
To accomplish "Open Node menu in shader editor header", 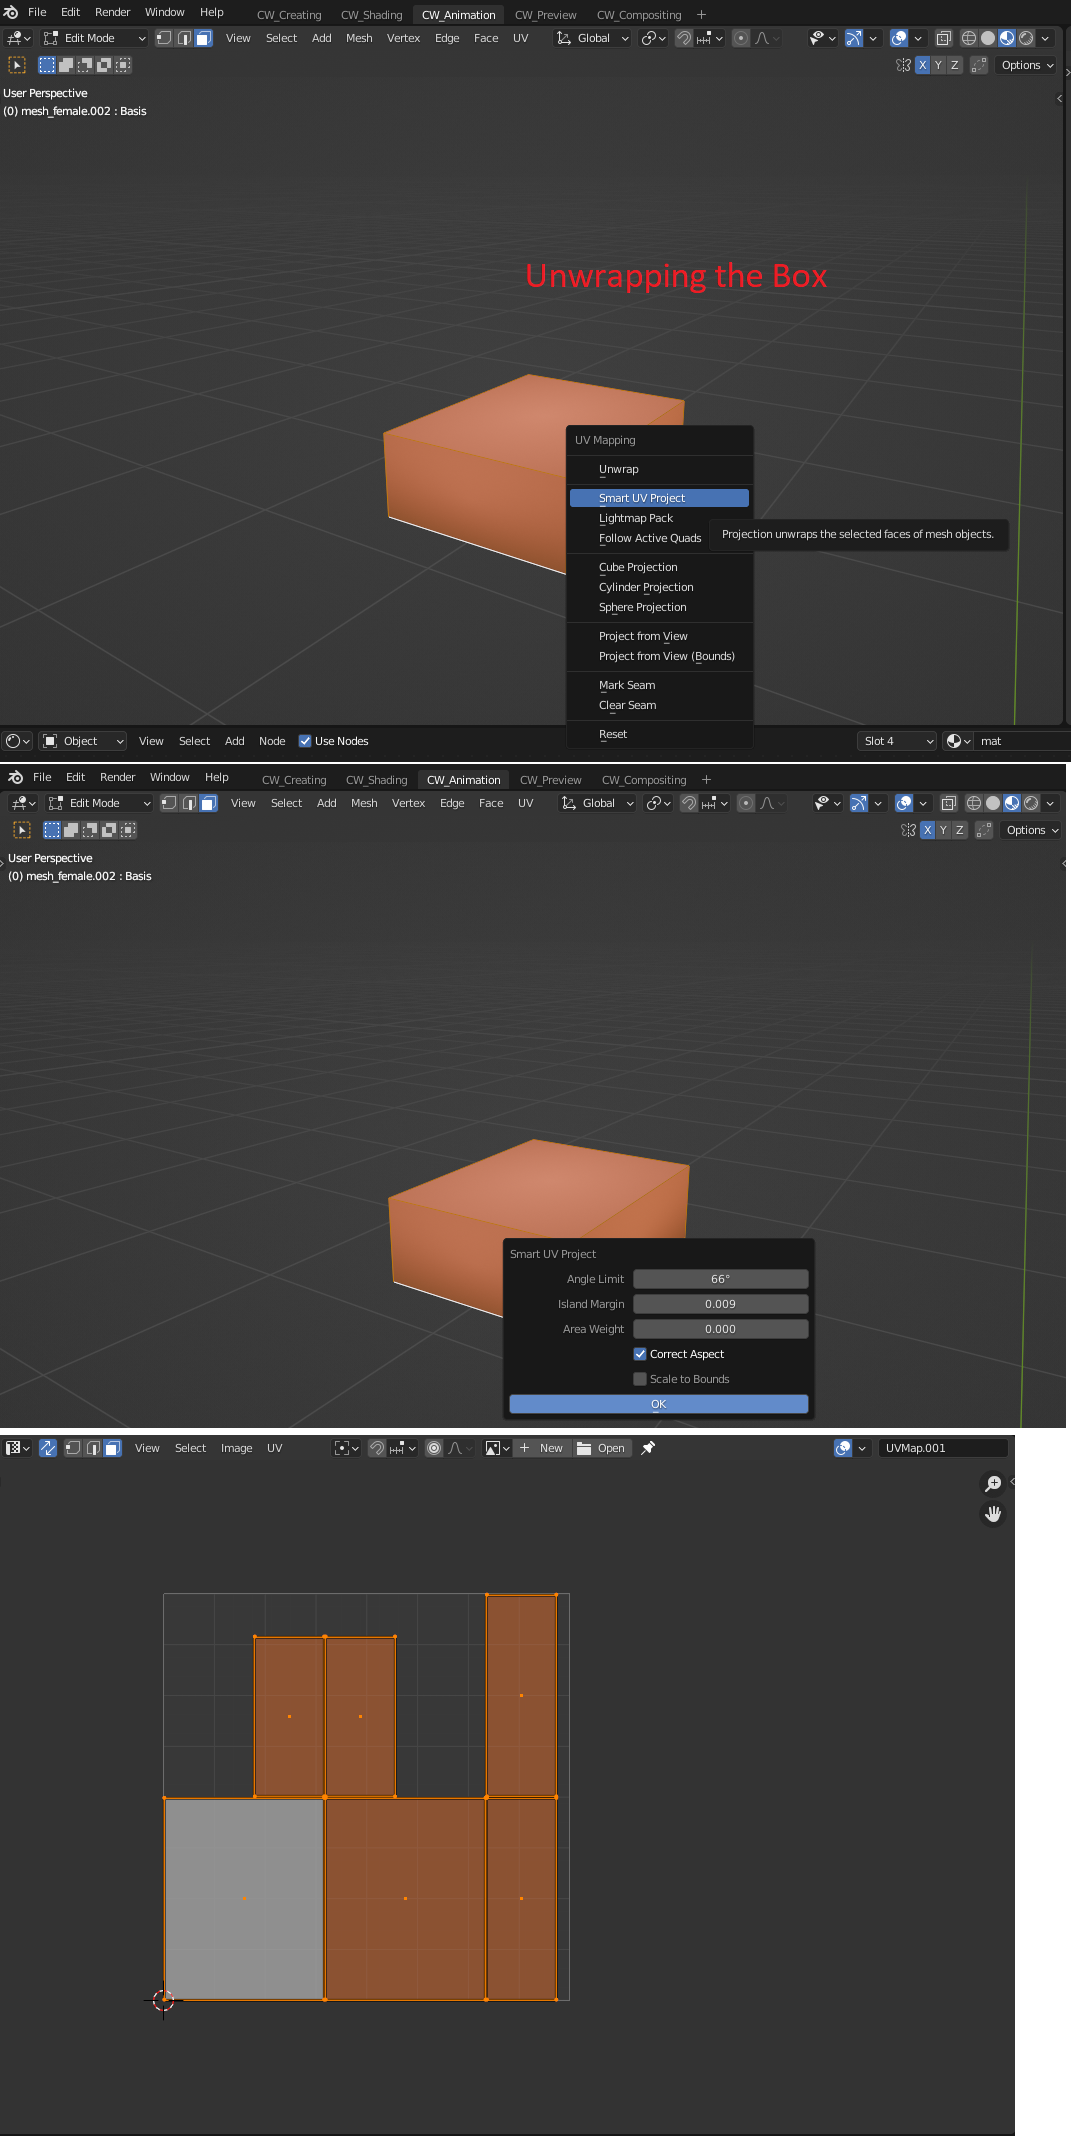I will 272,741.
